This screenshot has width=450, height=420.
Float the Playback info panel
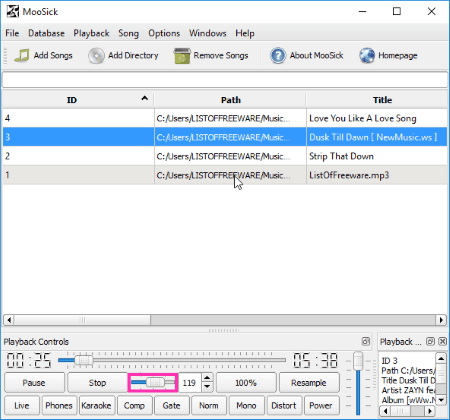click(x=431, y=342)
